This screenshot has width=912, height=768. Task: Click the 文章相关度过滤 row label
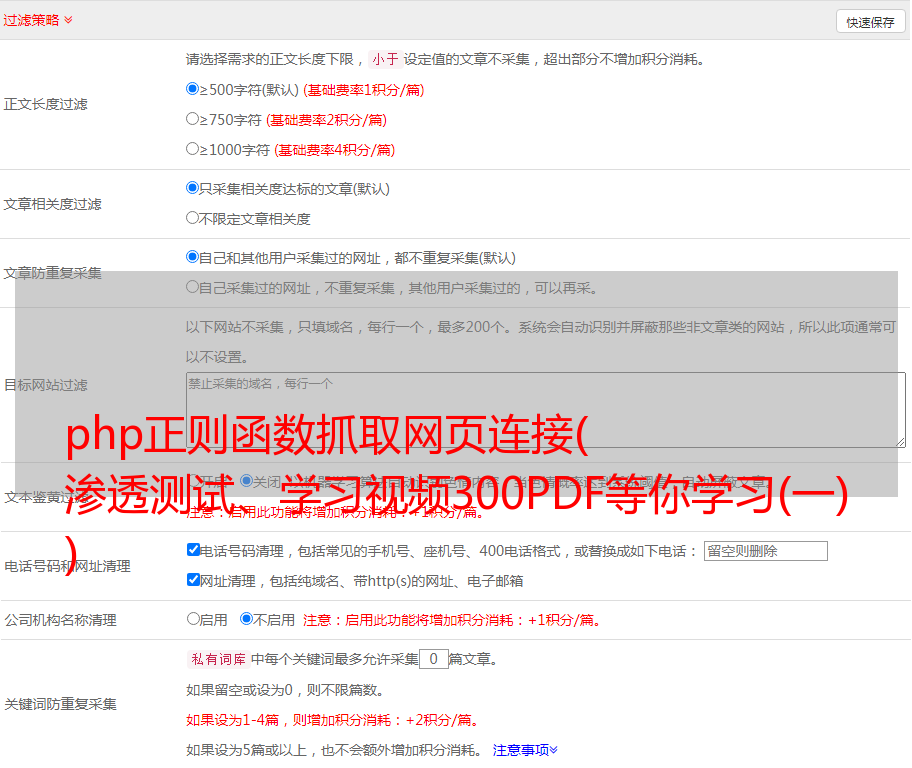pyautogui.click(x=53, y=204)
